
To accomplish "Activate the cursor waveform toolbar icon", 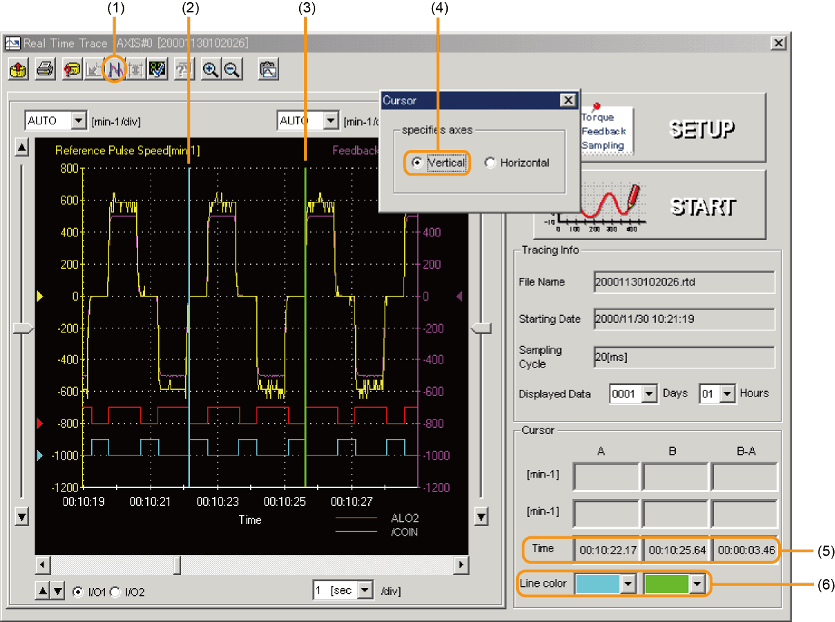I will 116,69.
